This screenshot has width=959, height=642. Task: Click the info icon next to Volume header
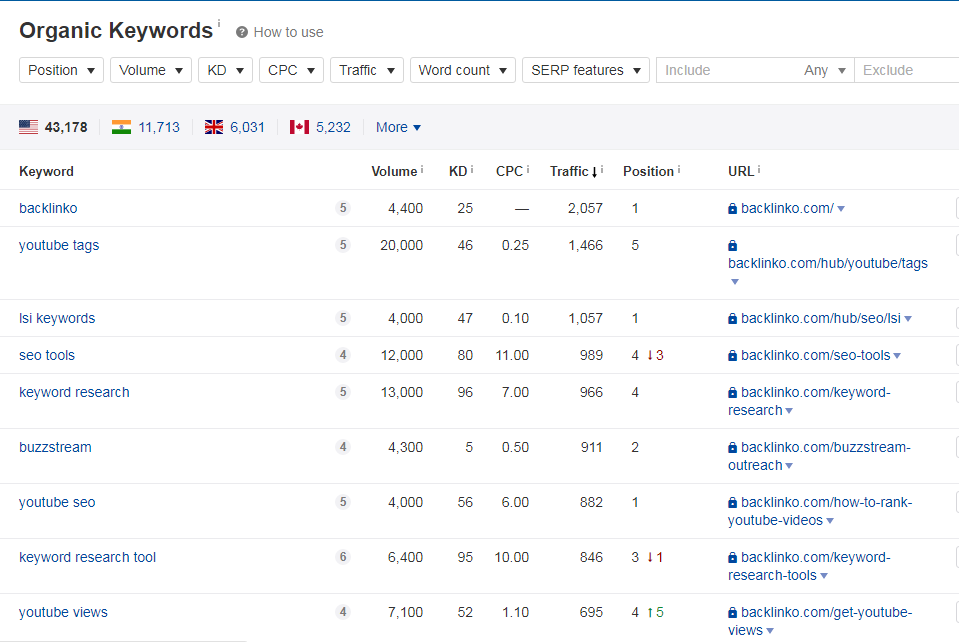422,169
